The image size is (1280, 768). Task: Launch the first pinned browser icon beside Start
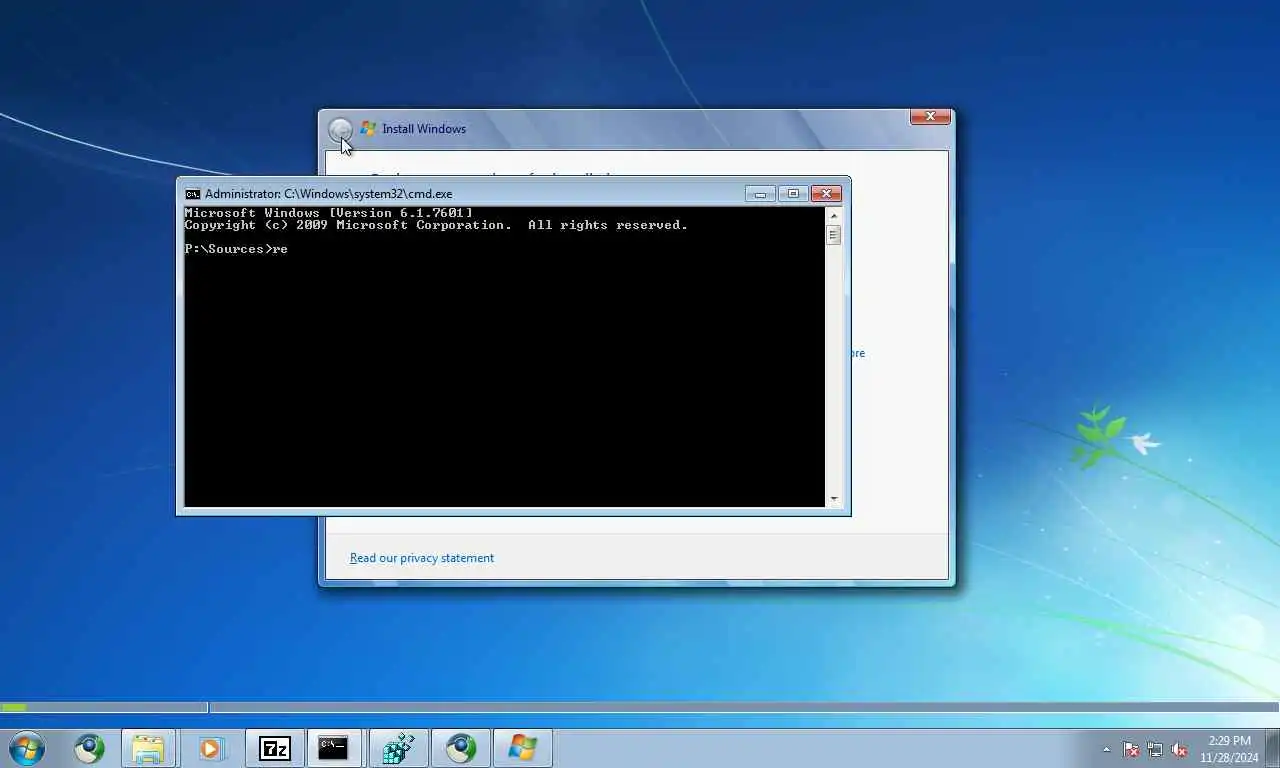(x=89, y=748)
